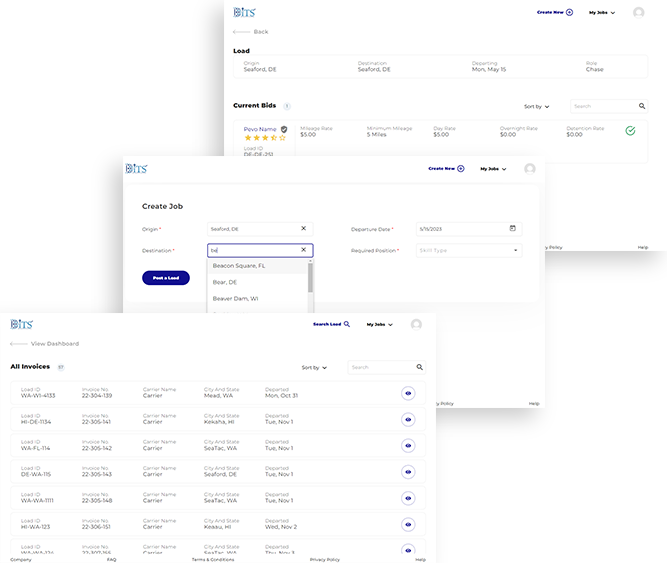View invoice 22-305-141 using eye icon
This screenshot has width=667, height=563.
408,420
